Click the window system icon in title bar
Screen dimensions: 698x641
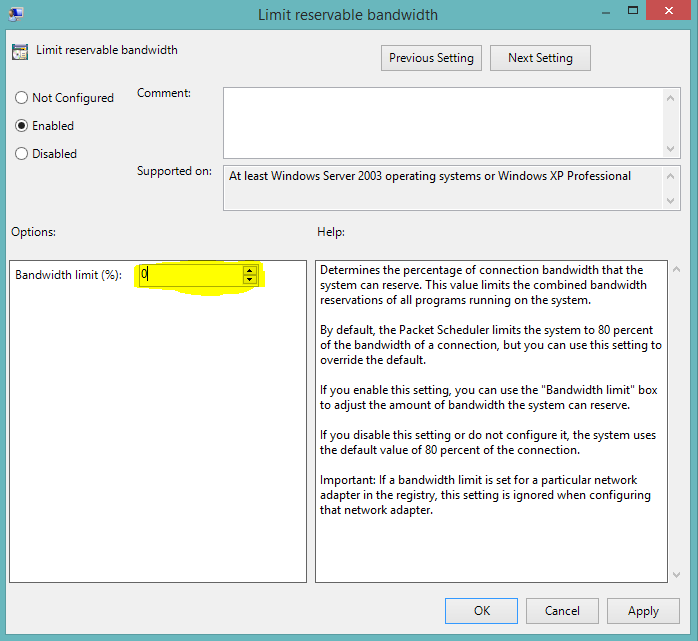[16, 14]
